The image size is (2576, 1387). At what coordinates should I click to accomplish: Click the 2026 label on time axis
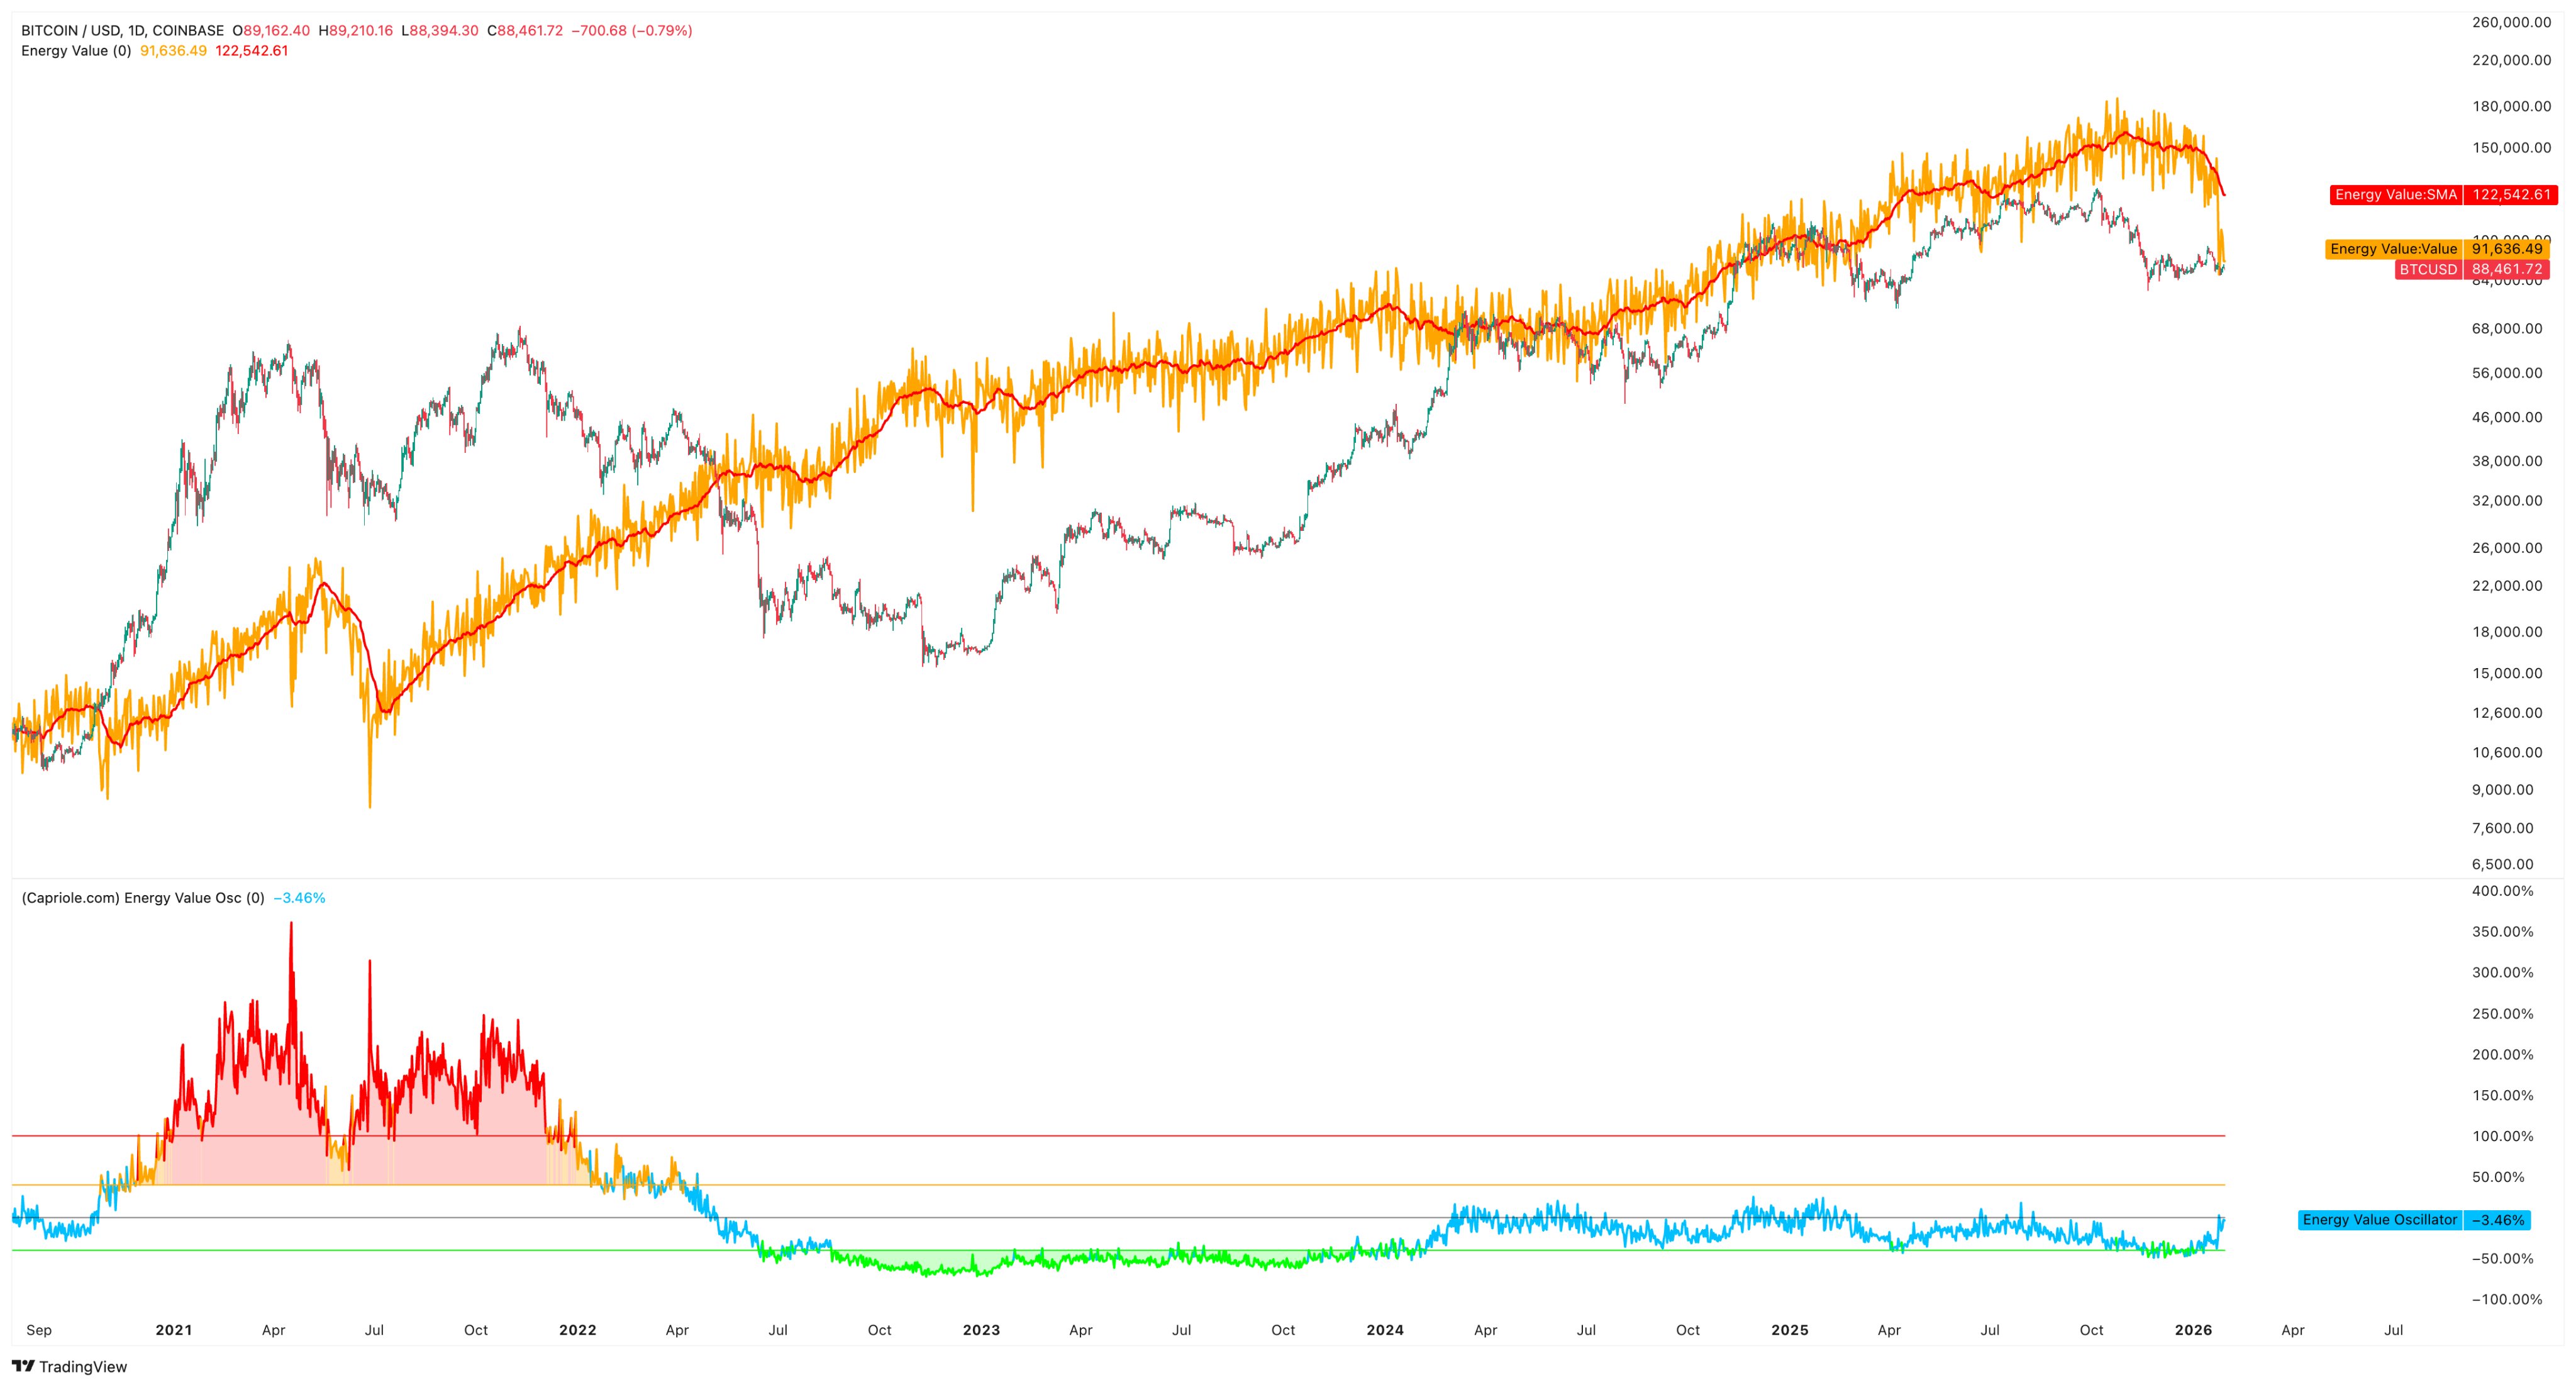pos(2193,1330)
